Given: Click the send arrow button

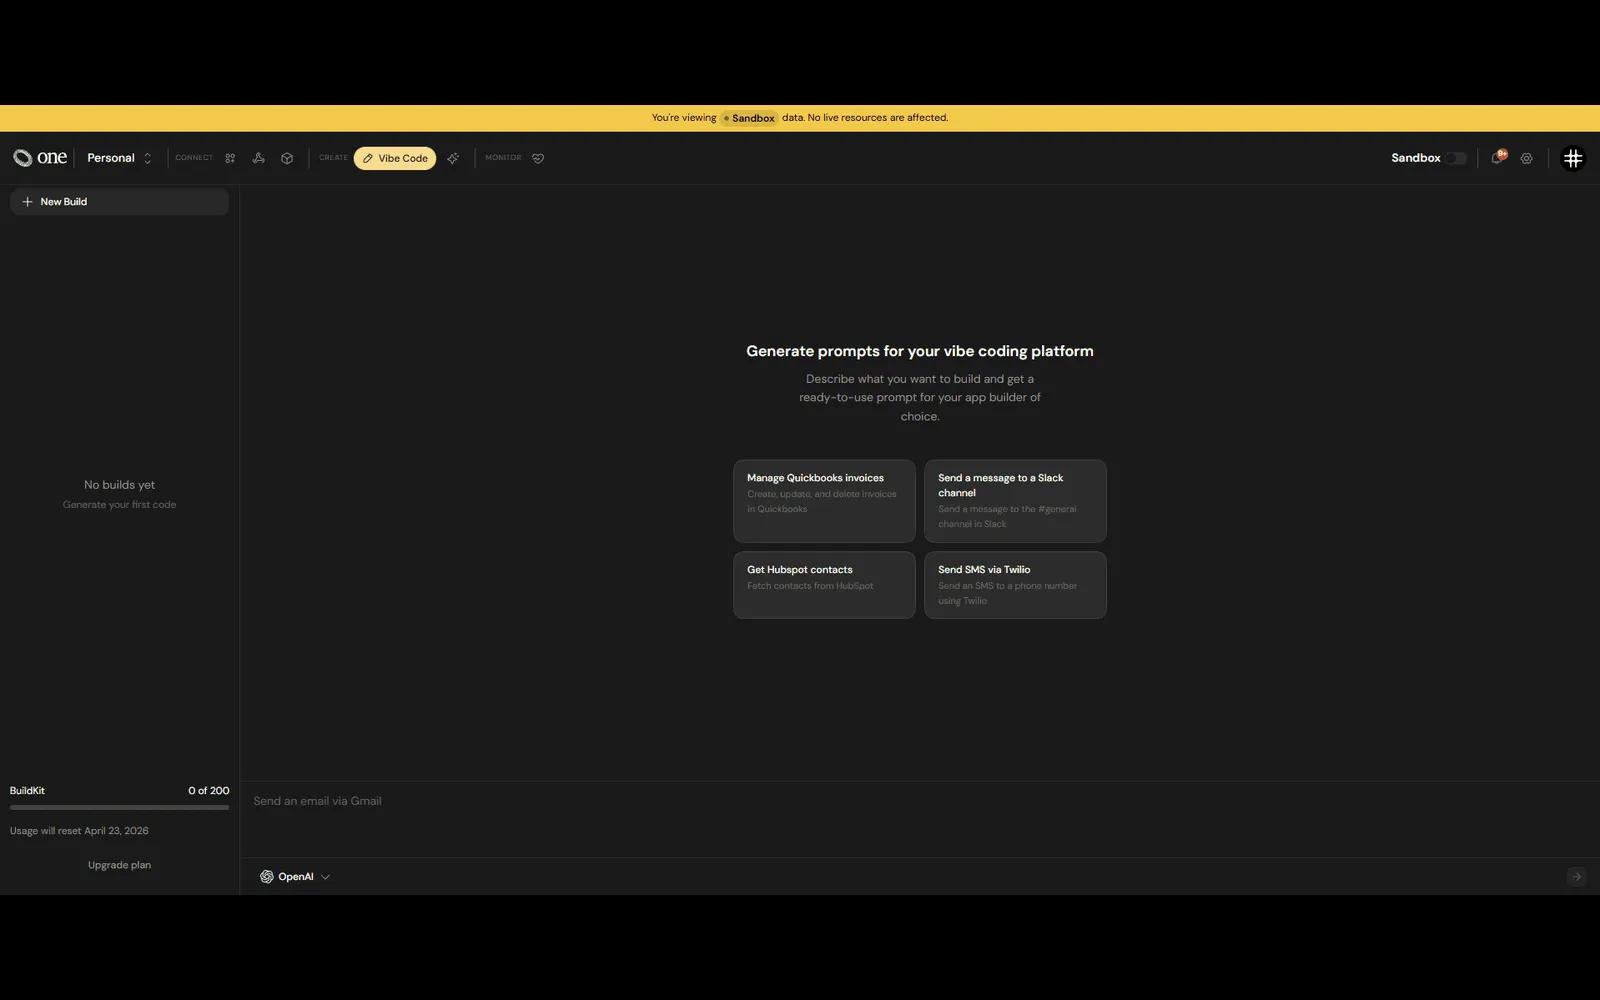Looking at the screenshot, I should tap(1576, 877).
